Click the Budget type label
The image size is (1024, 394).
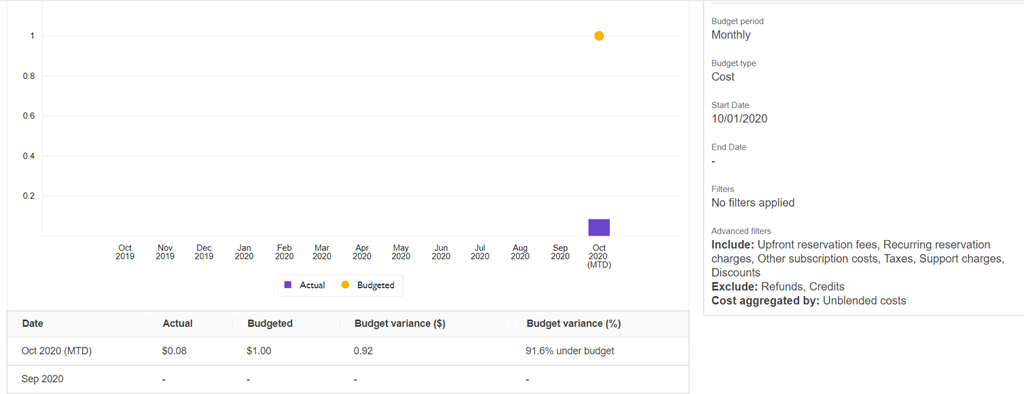(x=733, y=63)
